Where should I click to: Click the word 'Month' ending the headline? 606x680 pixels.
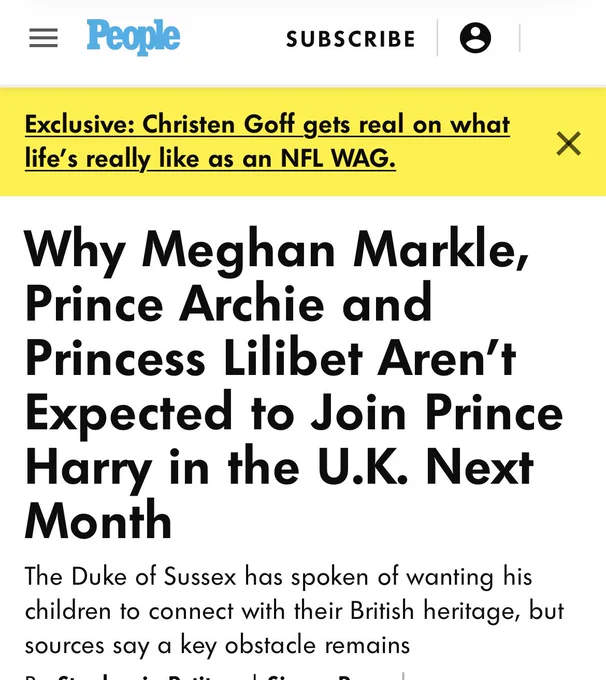[x=98, y=520]
